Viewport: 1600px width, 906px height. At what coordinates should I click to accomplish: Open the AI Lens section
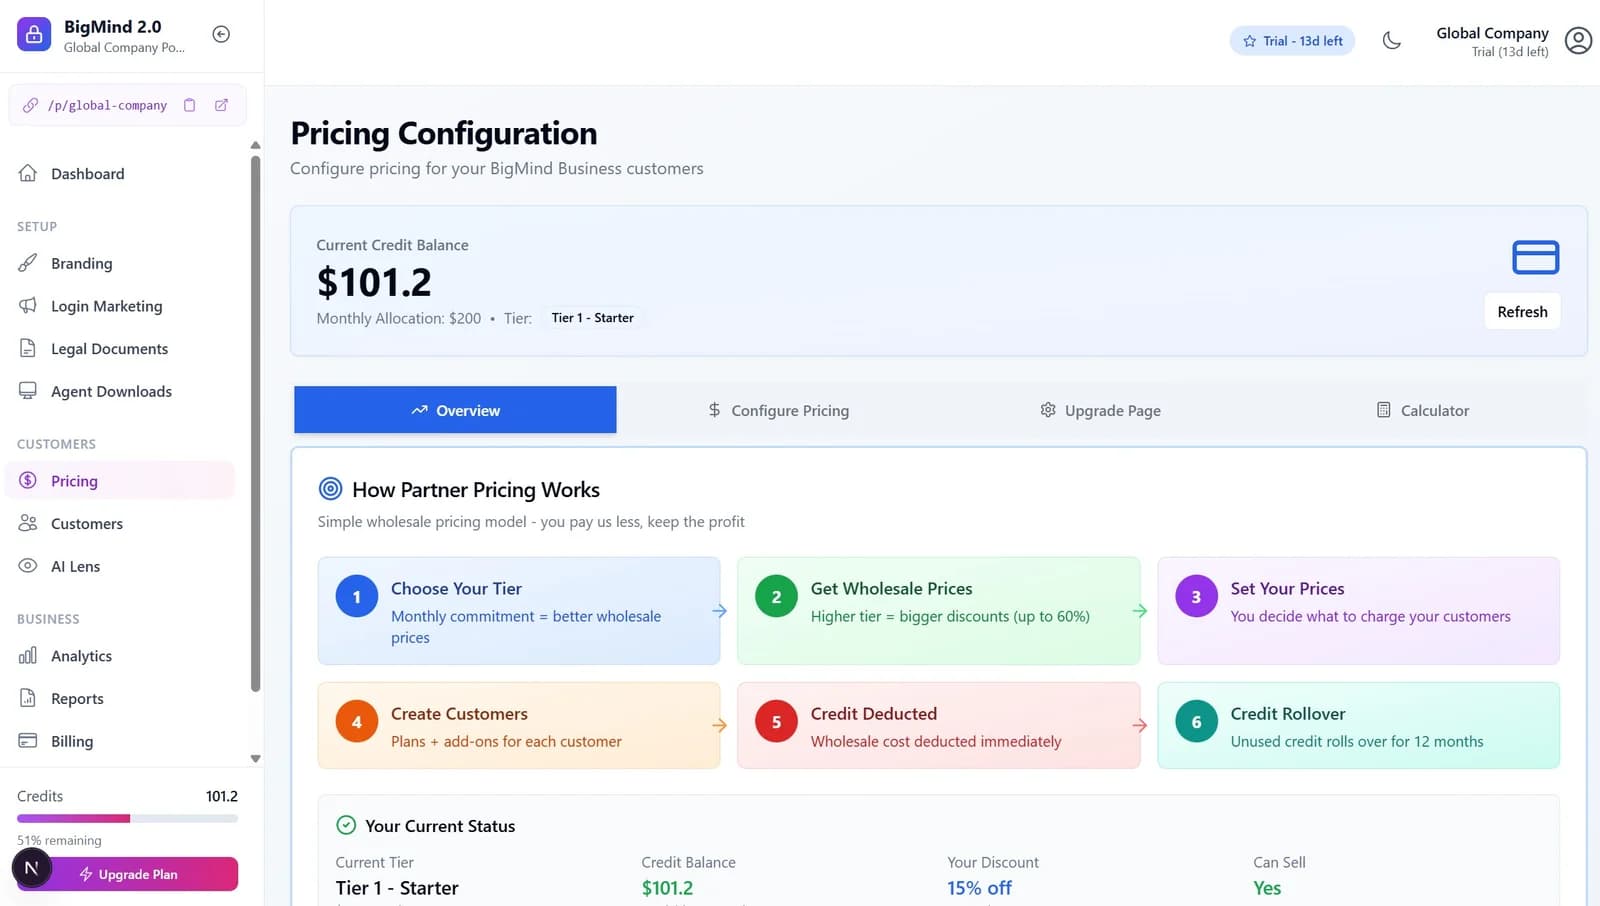point(75,566)
